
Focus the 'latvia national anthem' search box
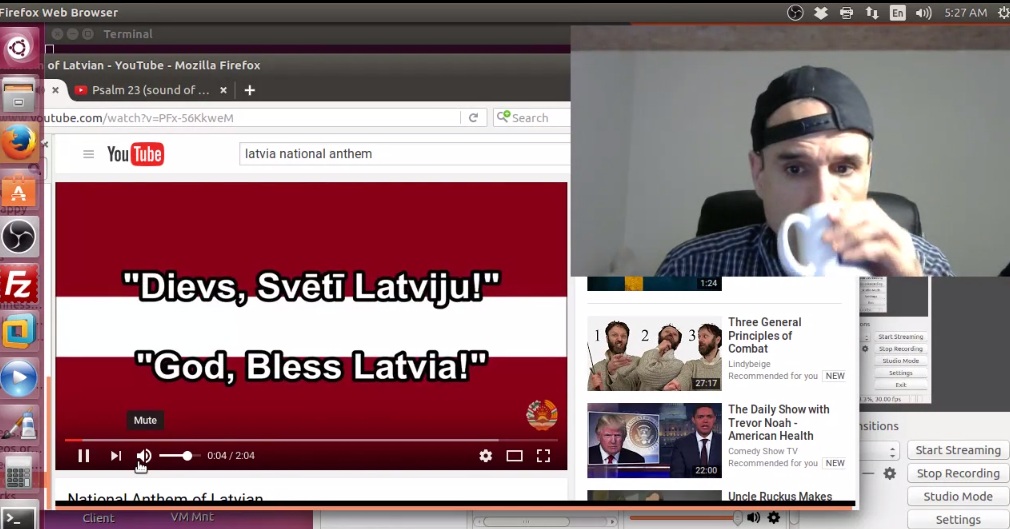(x=405, y=154)
